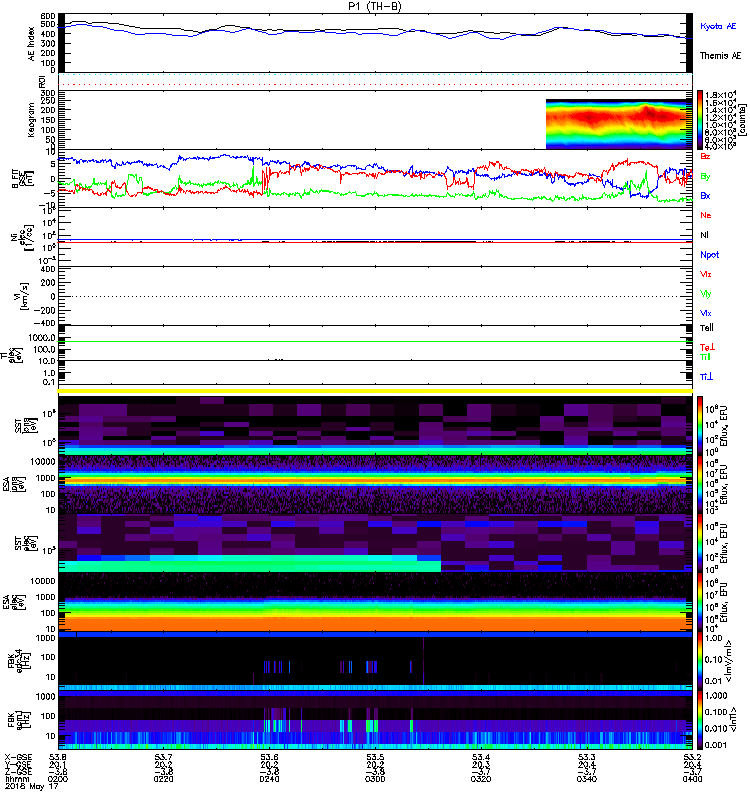Click the X-GSE value '53.3'

587,757
